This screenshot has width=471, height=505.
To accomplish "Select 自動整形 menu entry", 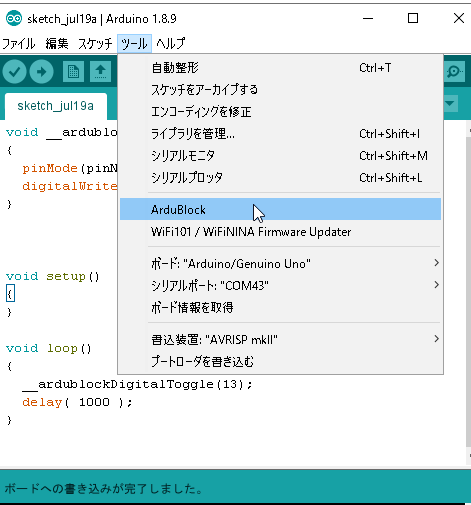I will [x=280, y=68].
